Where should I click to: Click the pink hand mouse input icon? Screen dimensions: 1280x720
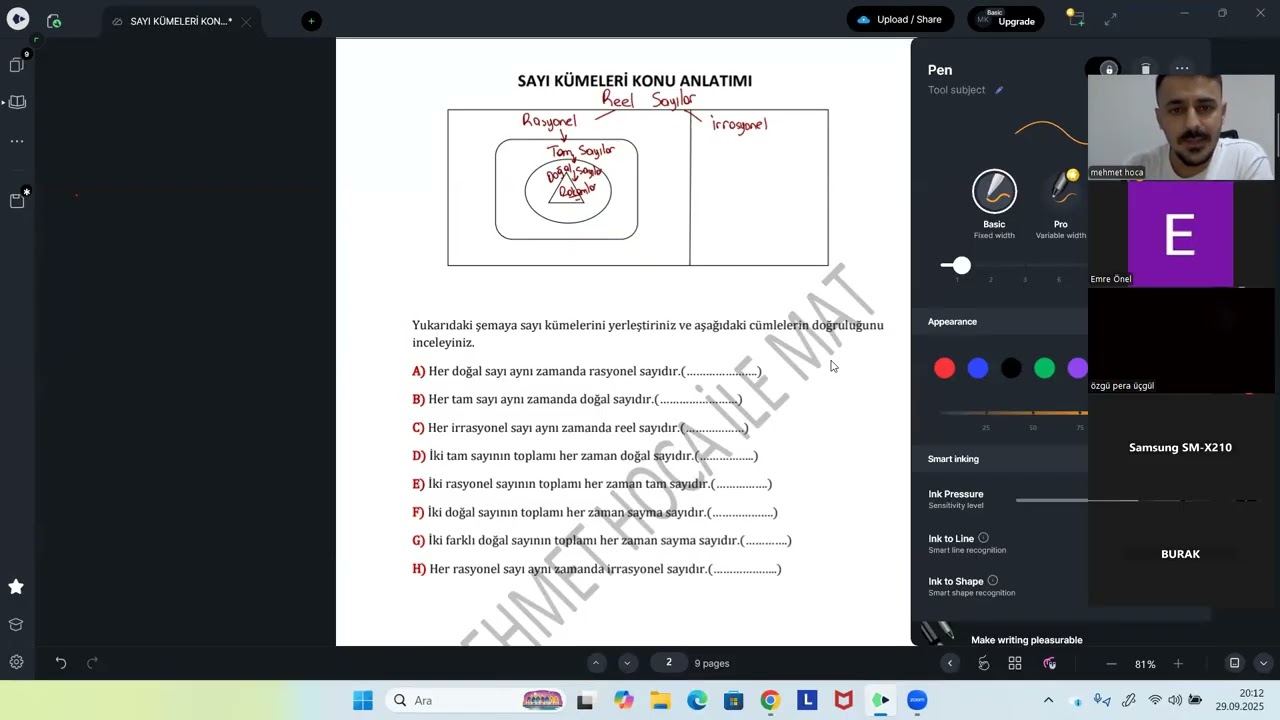point(1049,663)
